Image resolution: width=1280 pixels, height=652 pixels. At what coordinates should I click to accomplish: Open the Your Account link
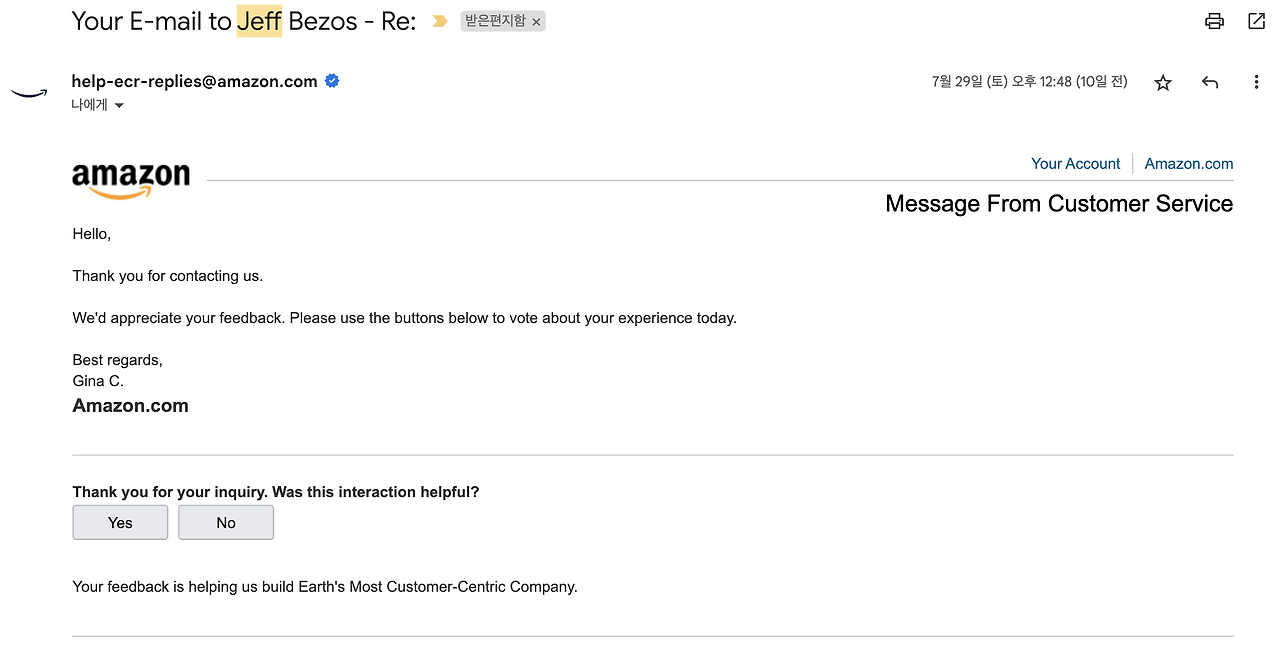coord(1076,164)
